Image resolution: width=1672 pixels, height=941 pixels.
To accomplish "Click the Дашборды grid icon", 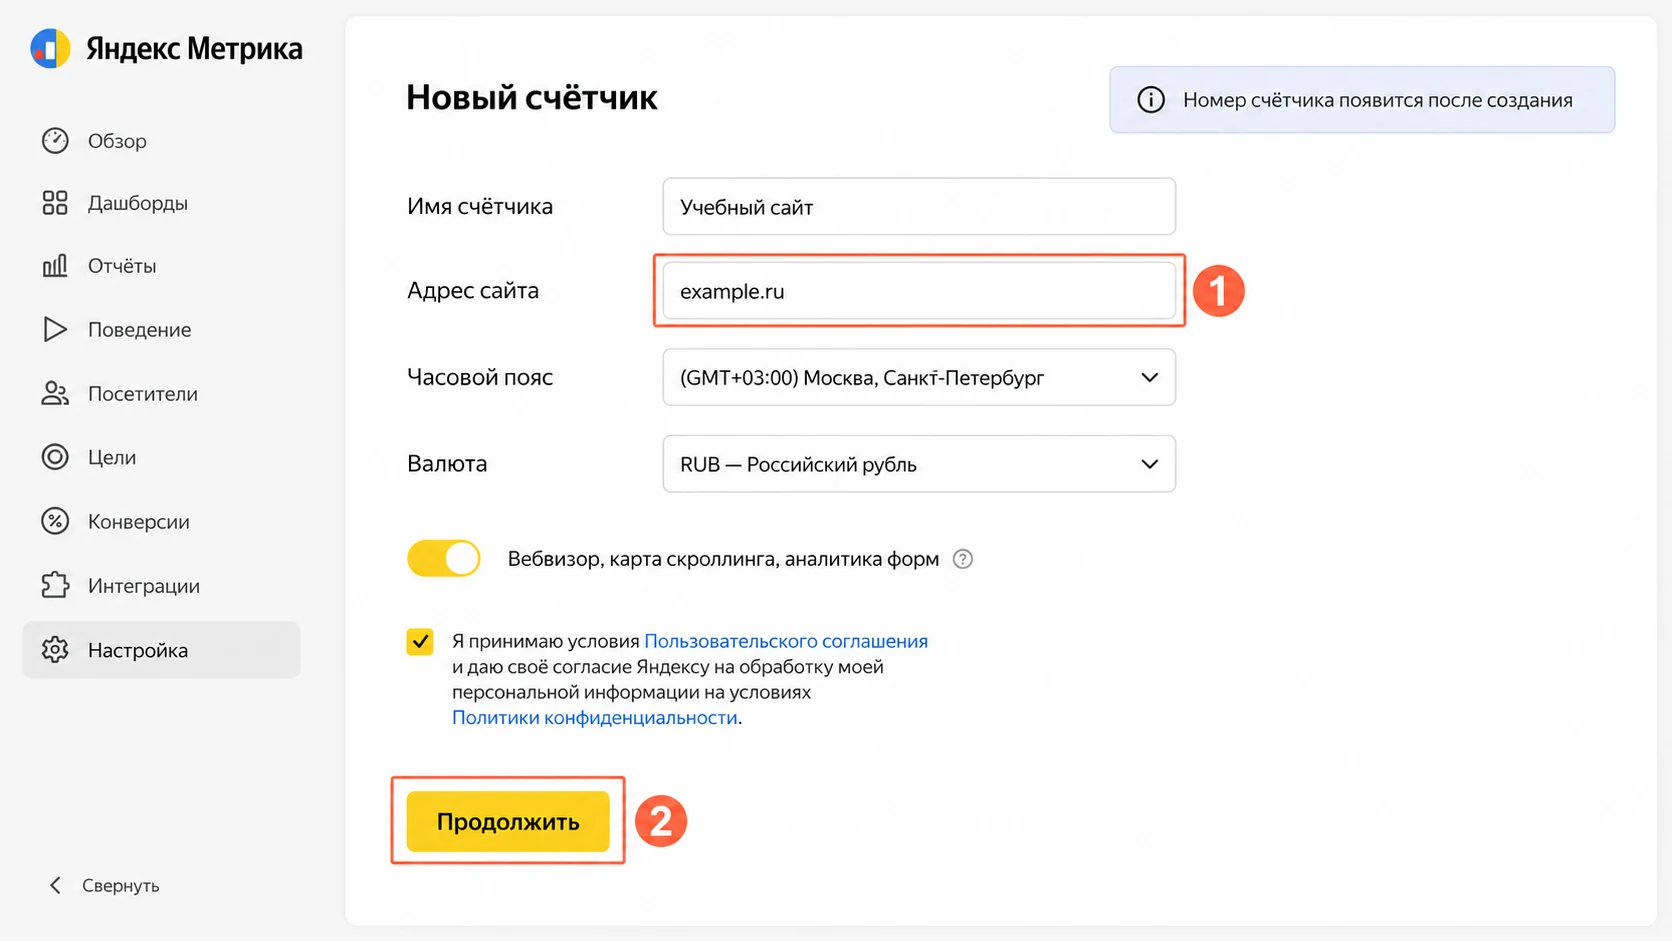I will coord(55,203).
